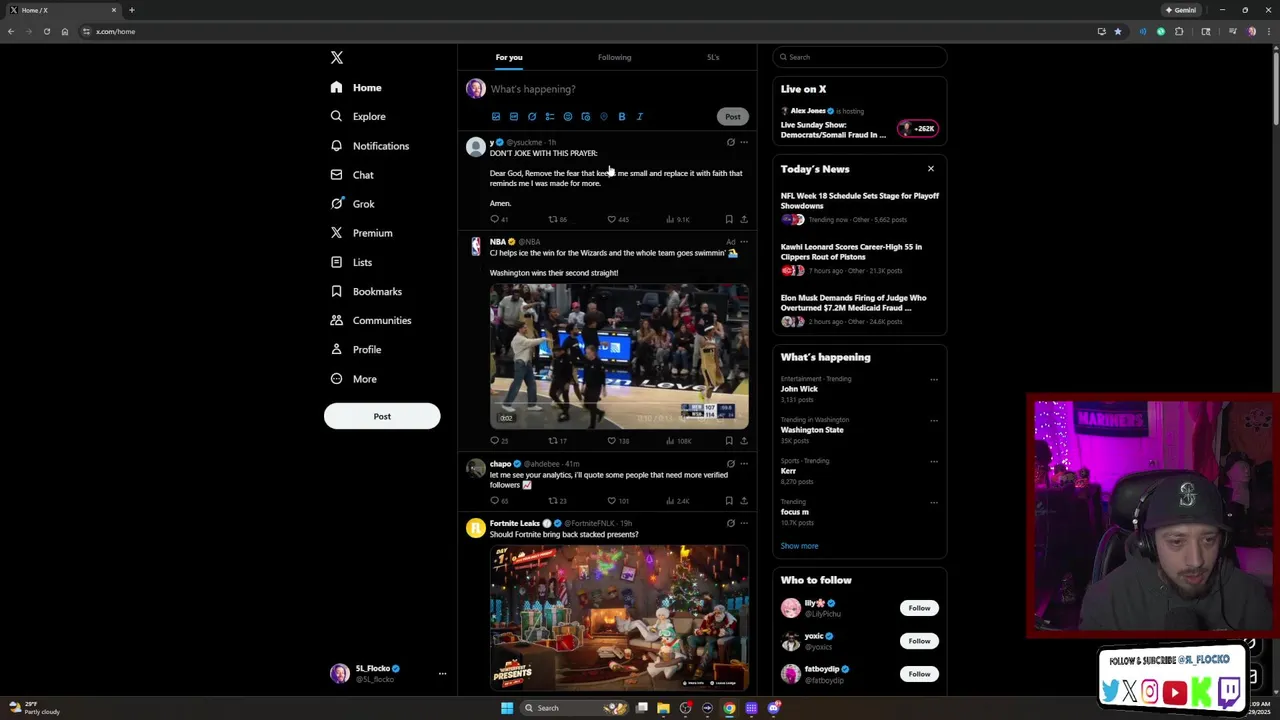Open Bookmarks in the sidebar
The image size is (1280, 720).
tap(366, 291)
